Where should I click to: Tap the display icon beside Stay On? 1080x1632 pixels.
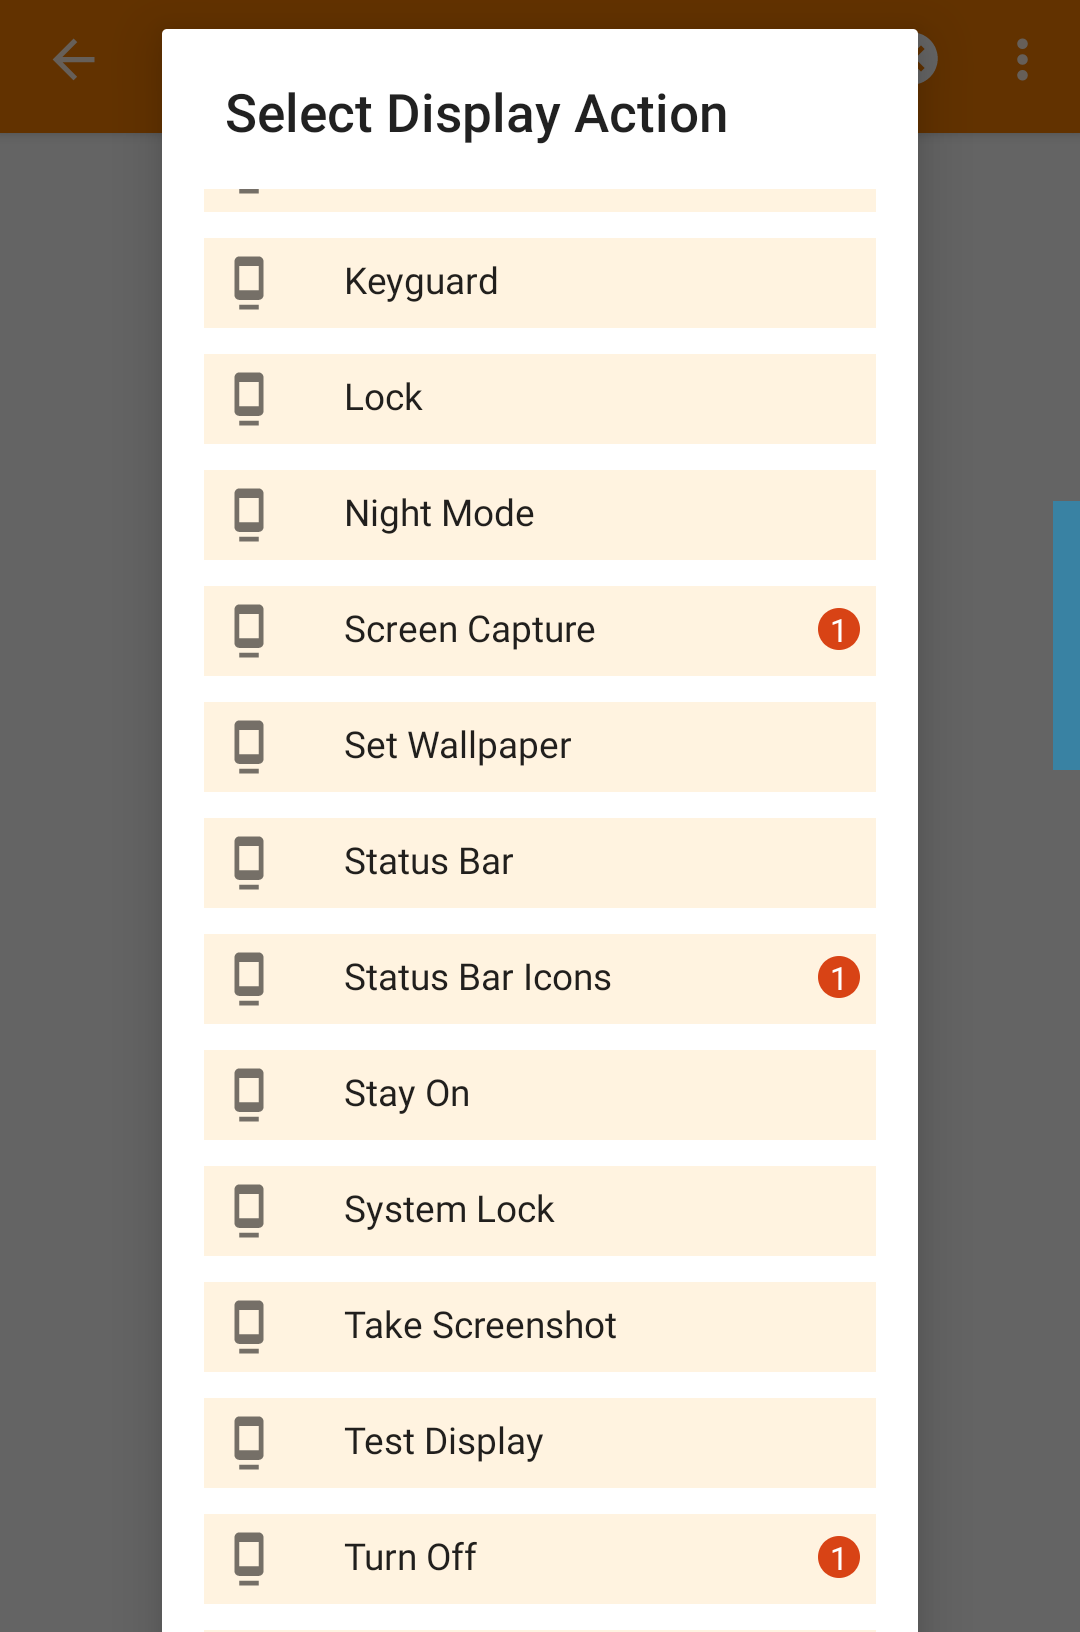coord(249,1094)
